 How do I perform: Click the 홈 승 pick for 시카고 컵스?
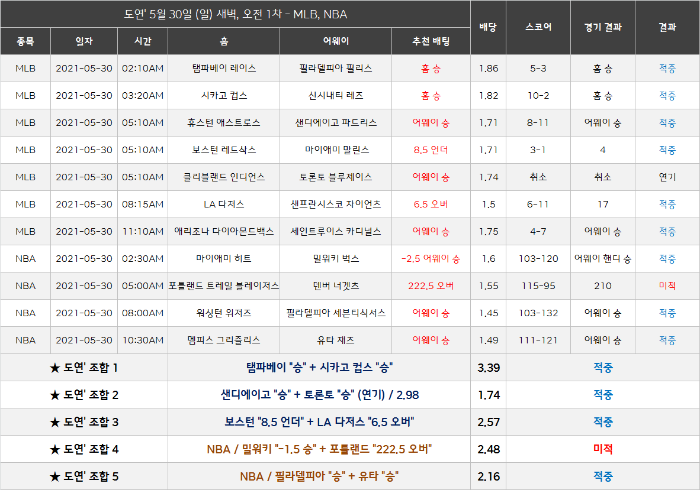click(x=431, y=96)
